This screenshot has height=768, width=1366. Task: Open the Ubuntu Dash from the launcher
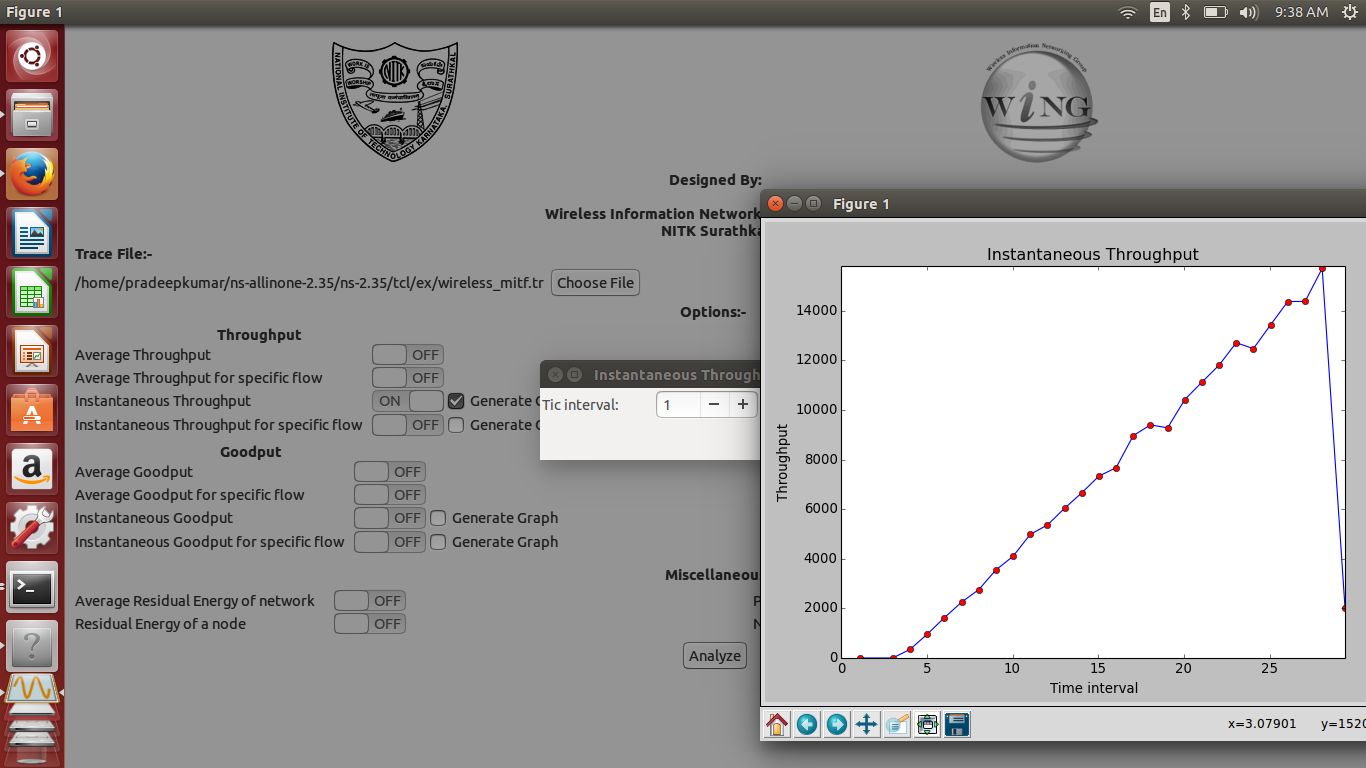pos(32,56)
